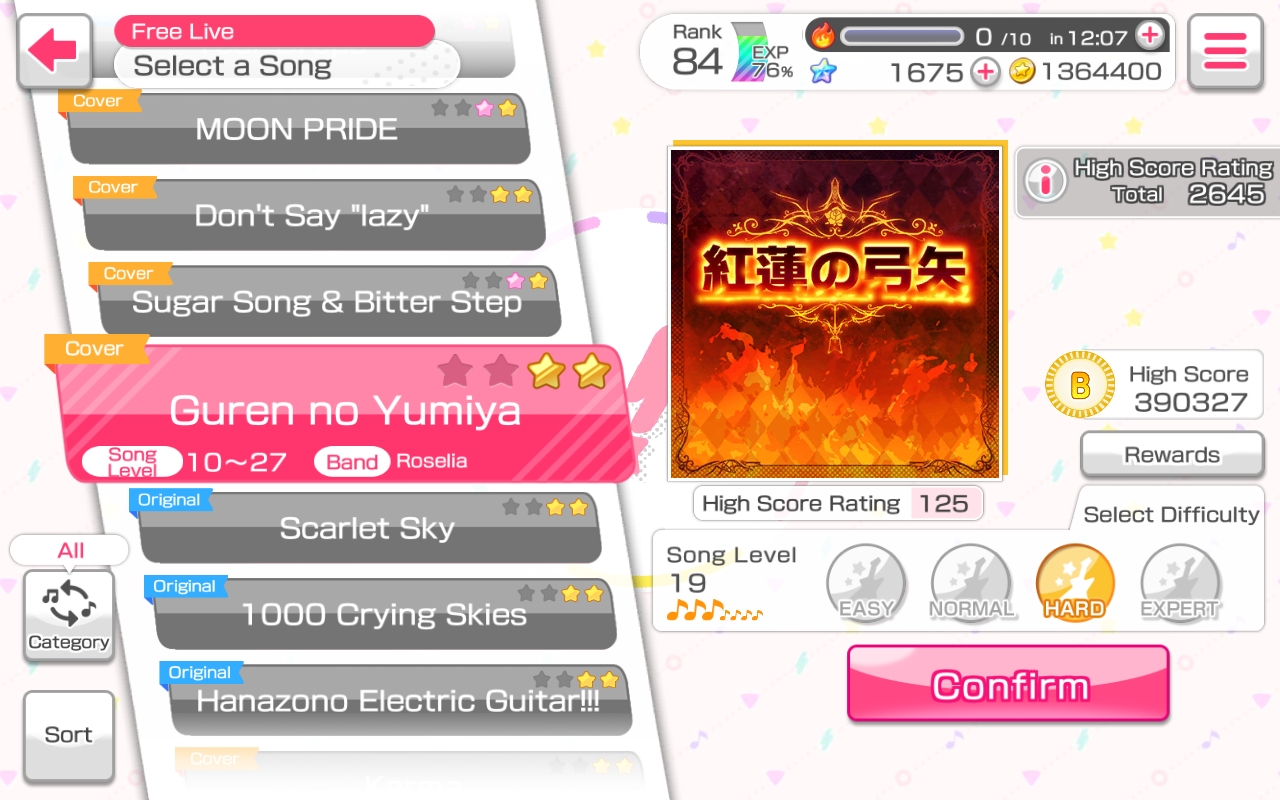Click the Confirm button

pos(1008,685)
